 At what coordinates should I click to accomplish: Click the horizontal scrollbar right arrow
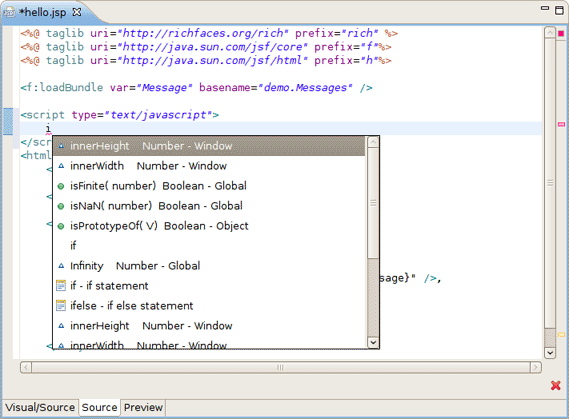coord(536,367)
